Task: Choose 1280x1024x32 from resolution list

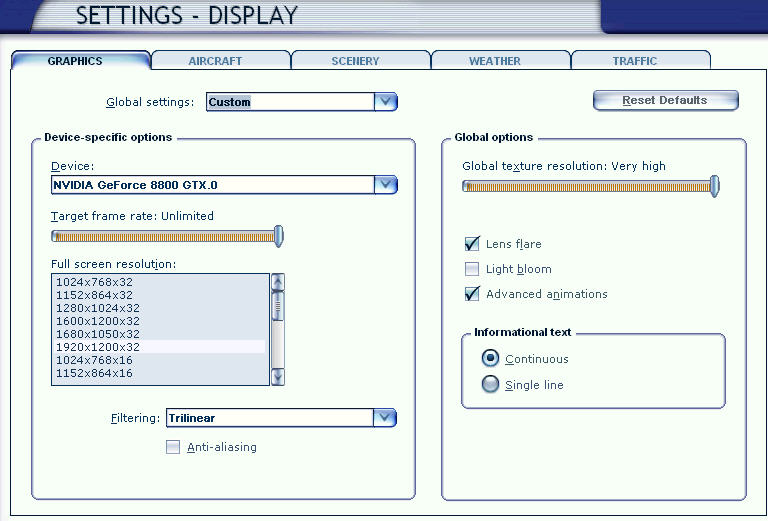Action: click(98, 308)
